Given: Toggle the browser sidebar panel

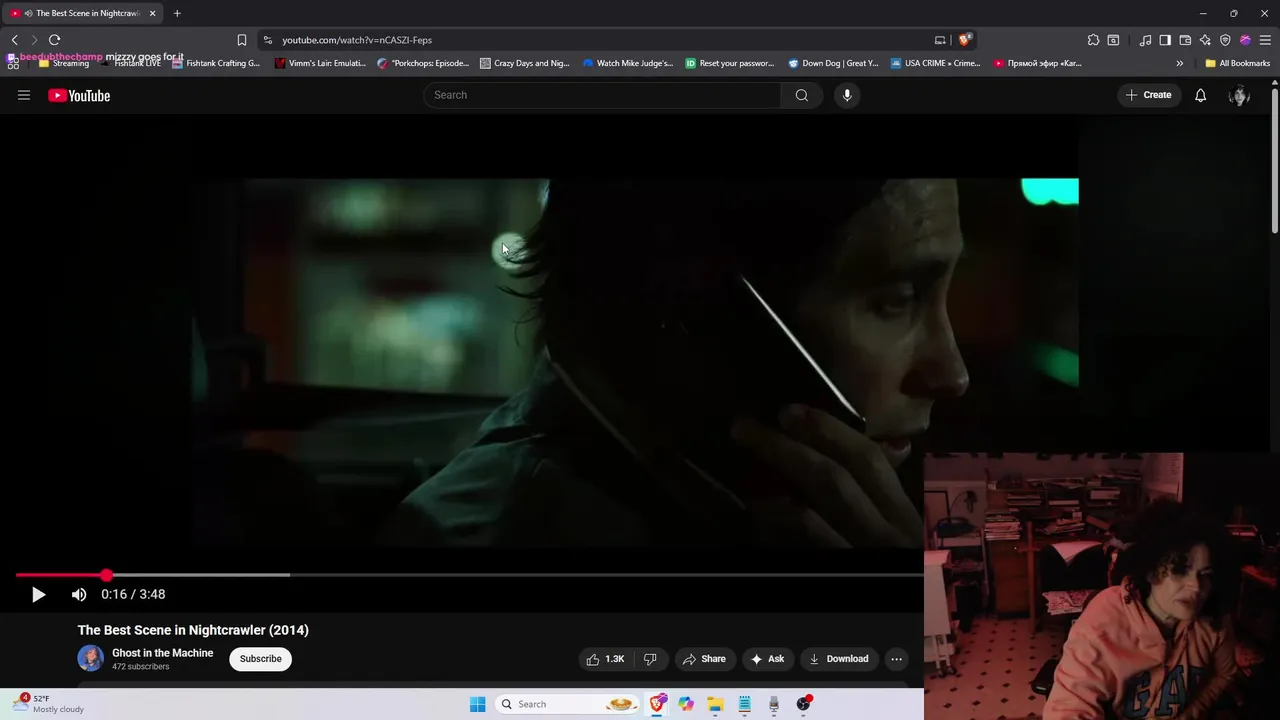Looking at the screenshot, I should point(1165,40).
